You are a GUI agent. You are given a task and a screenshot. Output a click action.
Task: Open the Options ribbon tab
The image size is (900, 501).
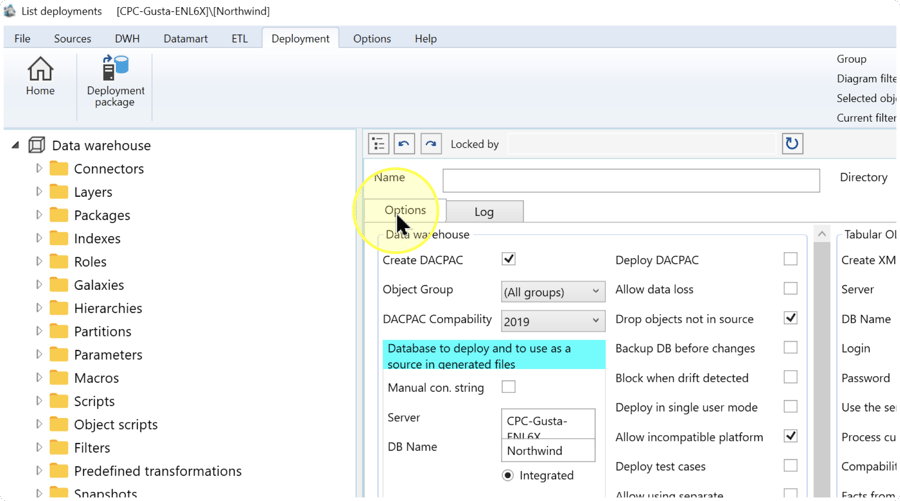(372, 38)
